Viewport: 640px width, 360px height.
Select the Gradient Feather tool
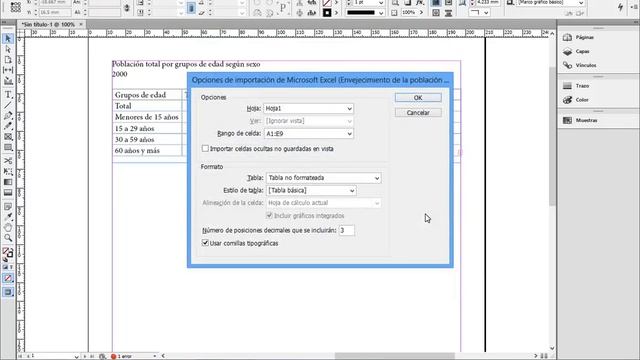[x=8, y=193]
